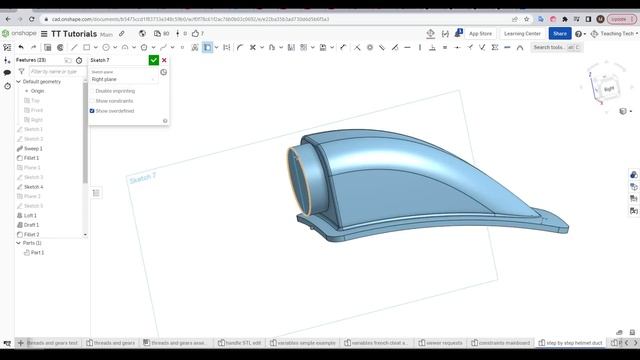Apply the Vertical constraint

pyautogui.click(x=420, y=47)
